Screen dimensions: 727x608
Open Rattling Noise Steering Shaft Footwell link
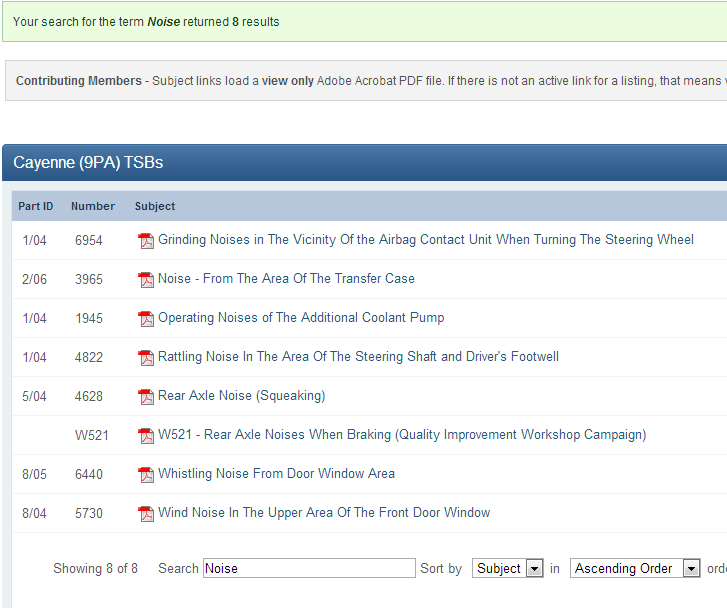(x=358, y=357)
